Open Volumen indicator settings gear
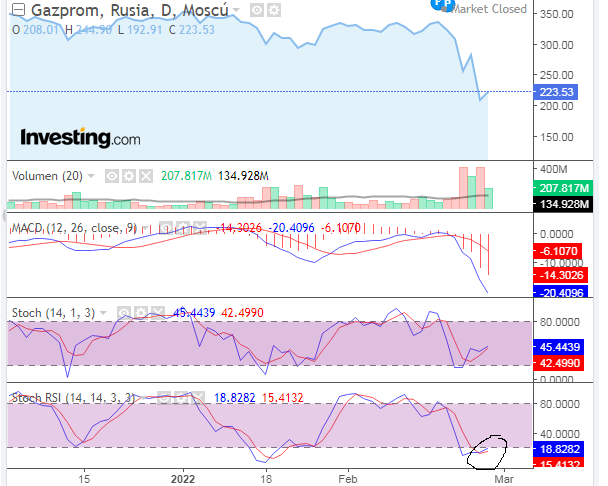Viewport: 608px width, 486px height. [129, 176]
